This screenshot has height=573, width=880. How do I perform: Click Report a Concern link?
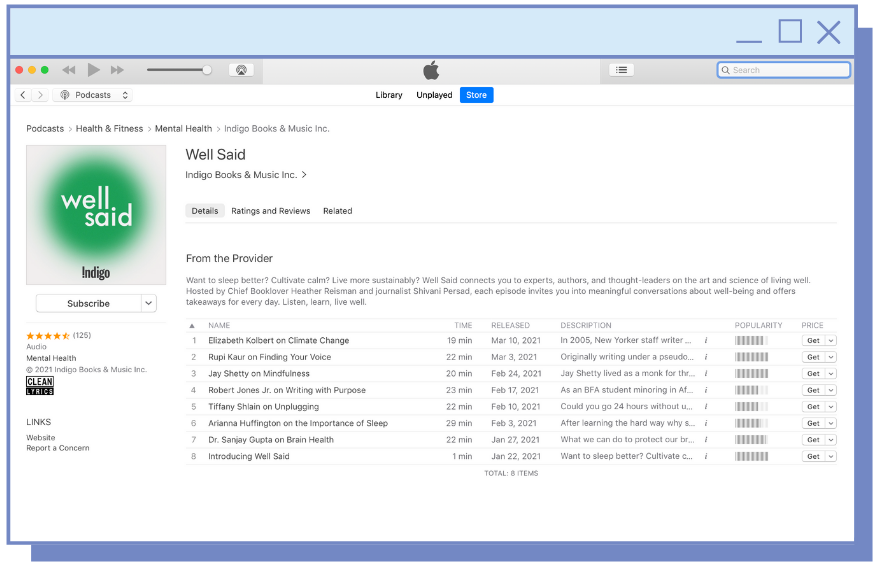58,448
